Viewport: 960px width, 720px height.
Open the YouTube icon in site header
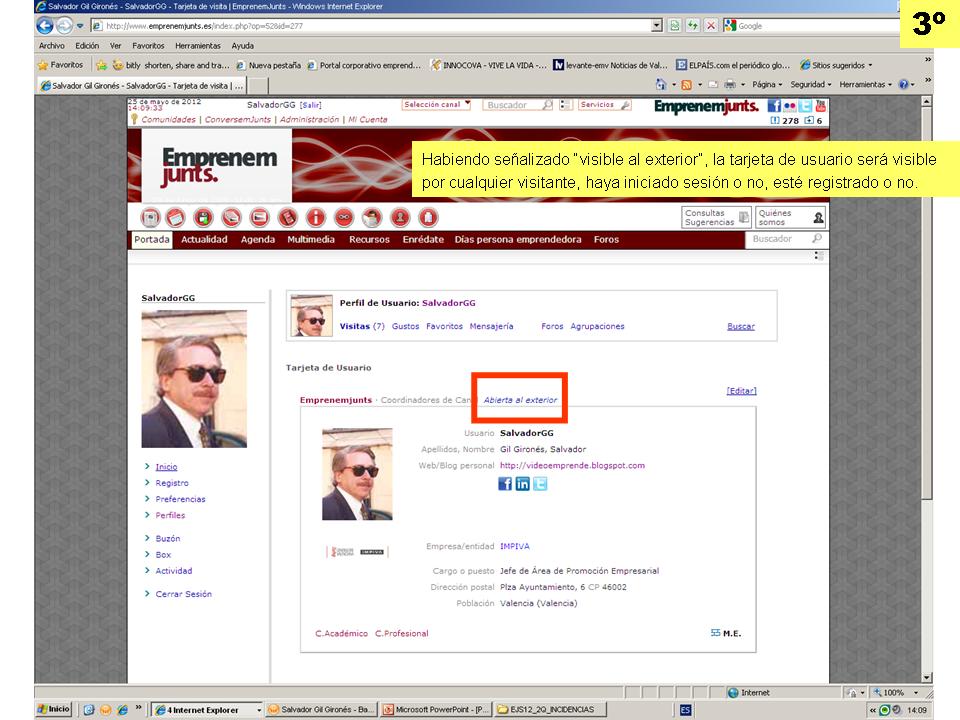[x=821, y=105]
